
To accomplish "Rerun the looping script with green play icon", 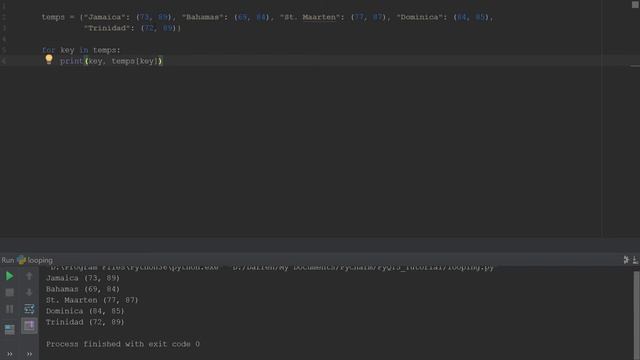I will point(9,276).
